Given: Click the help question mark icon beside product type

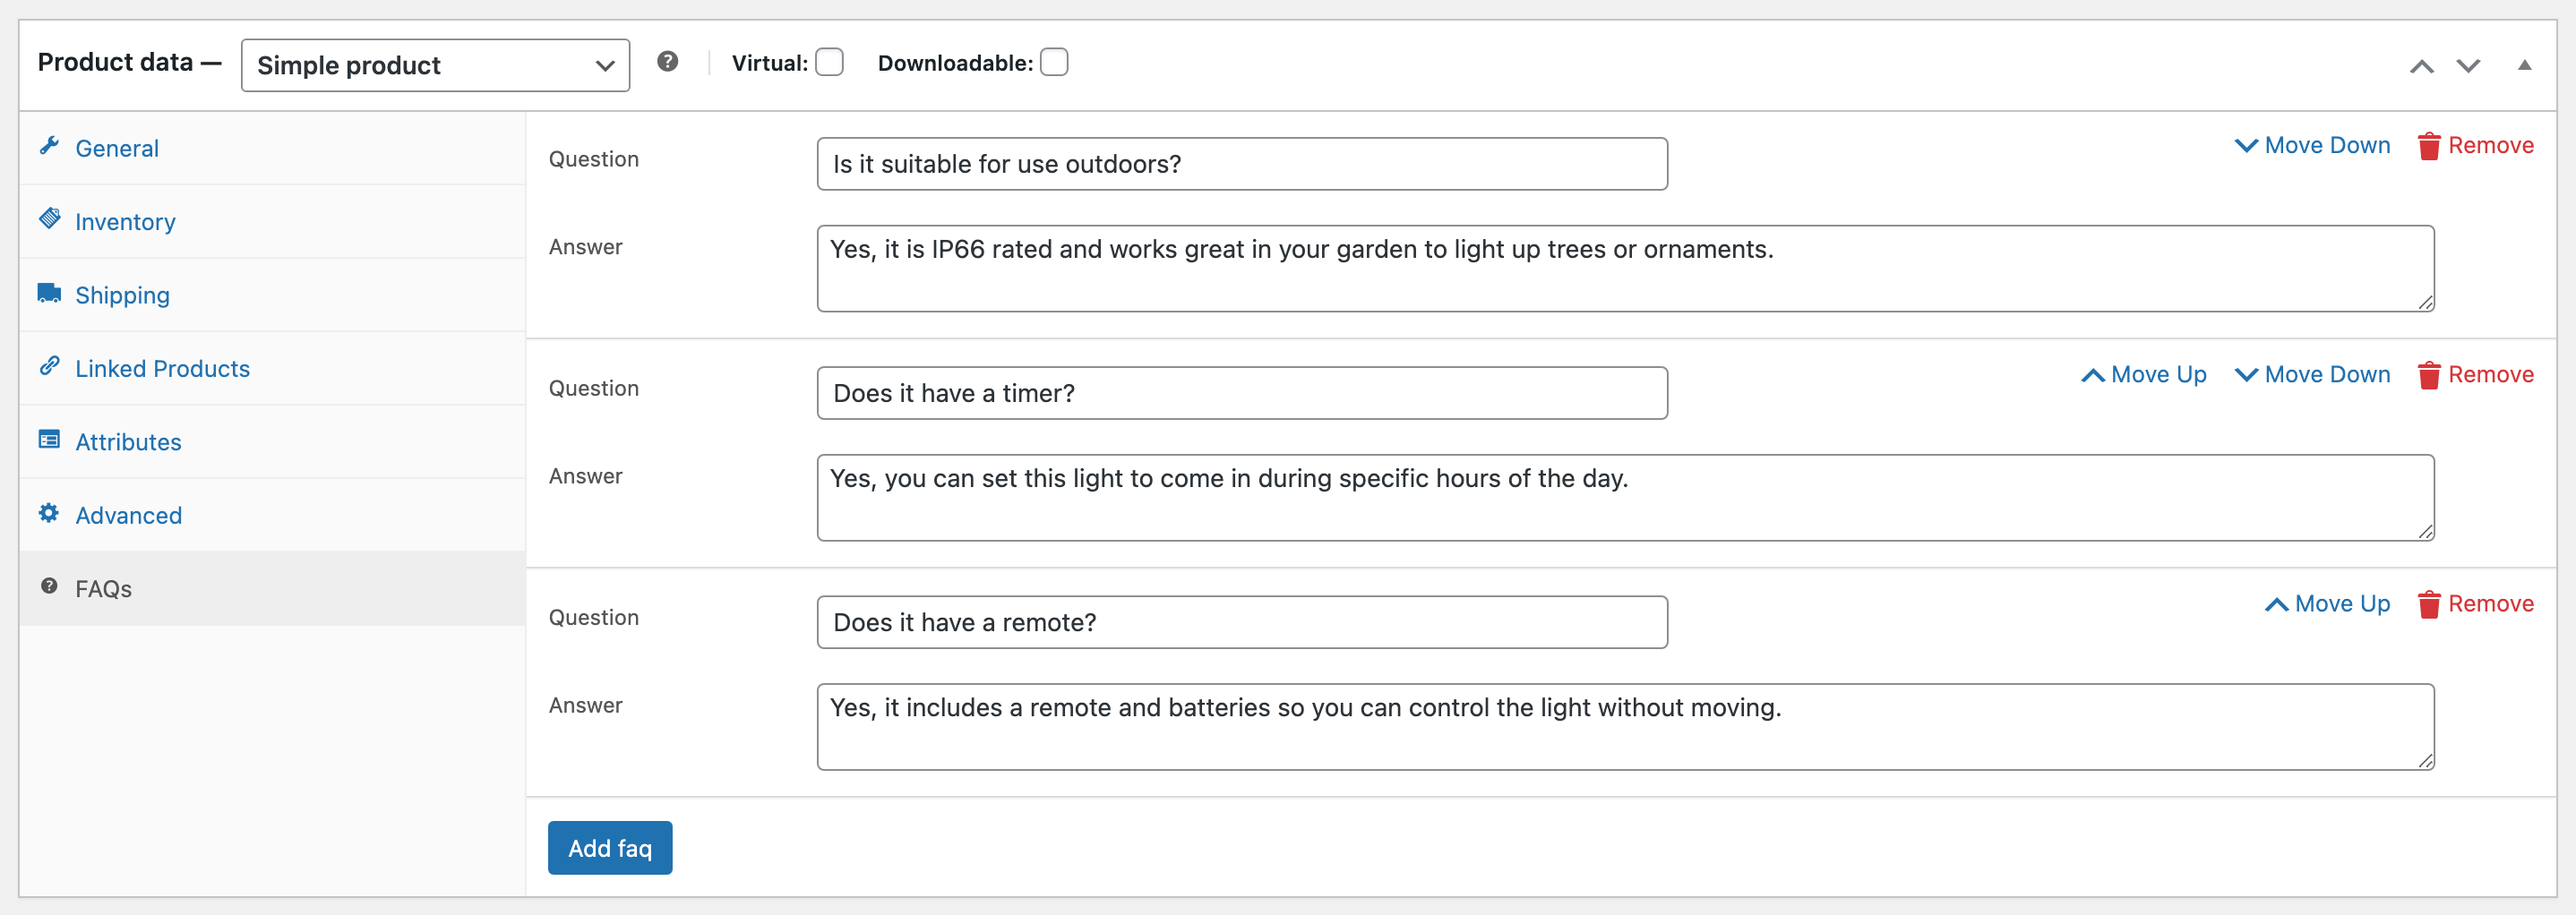Looking at the screenshot, I should [668, 62].
